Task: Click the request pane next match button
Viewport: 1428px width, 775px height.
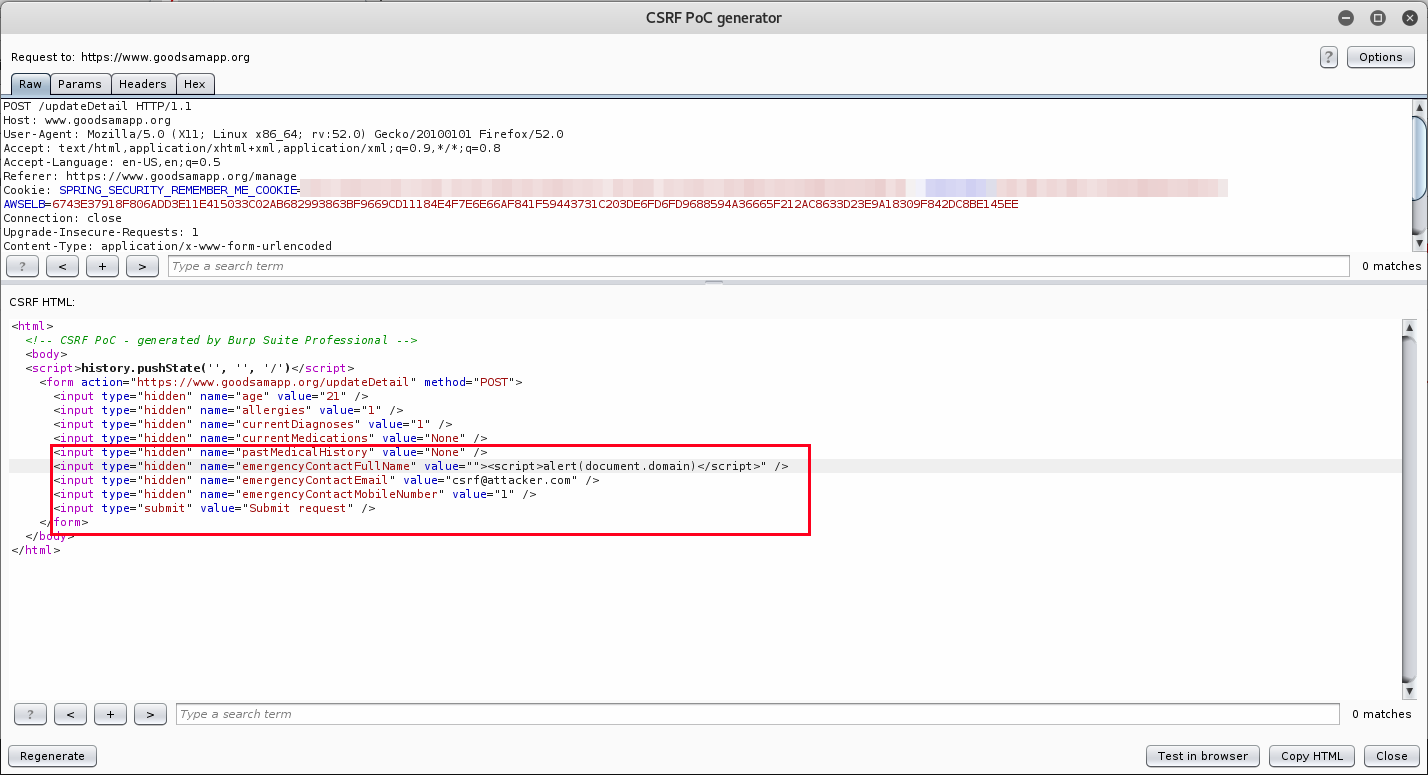Action: coord(142,266)
